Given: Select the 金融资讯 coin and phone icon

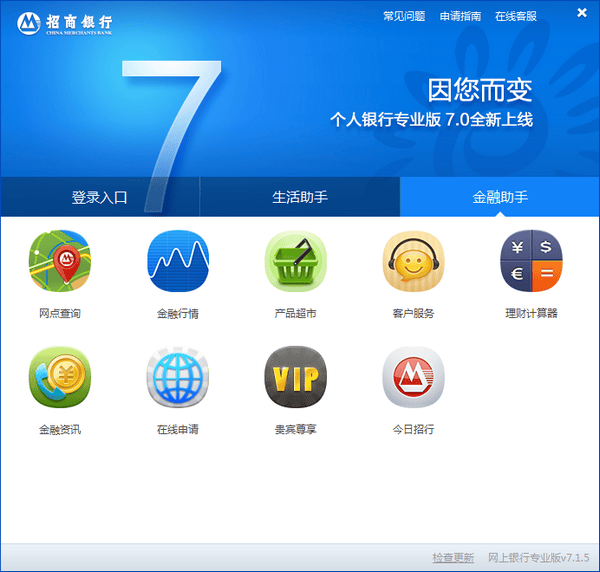Looking at the screenshot, I should [59, 378].
